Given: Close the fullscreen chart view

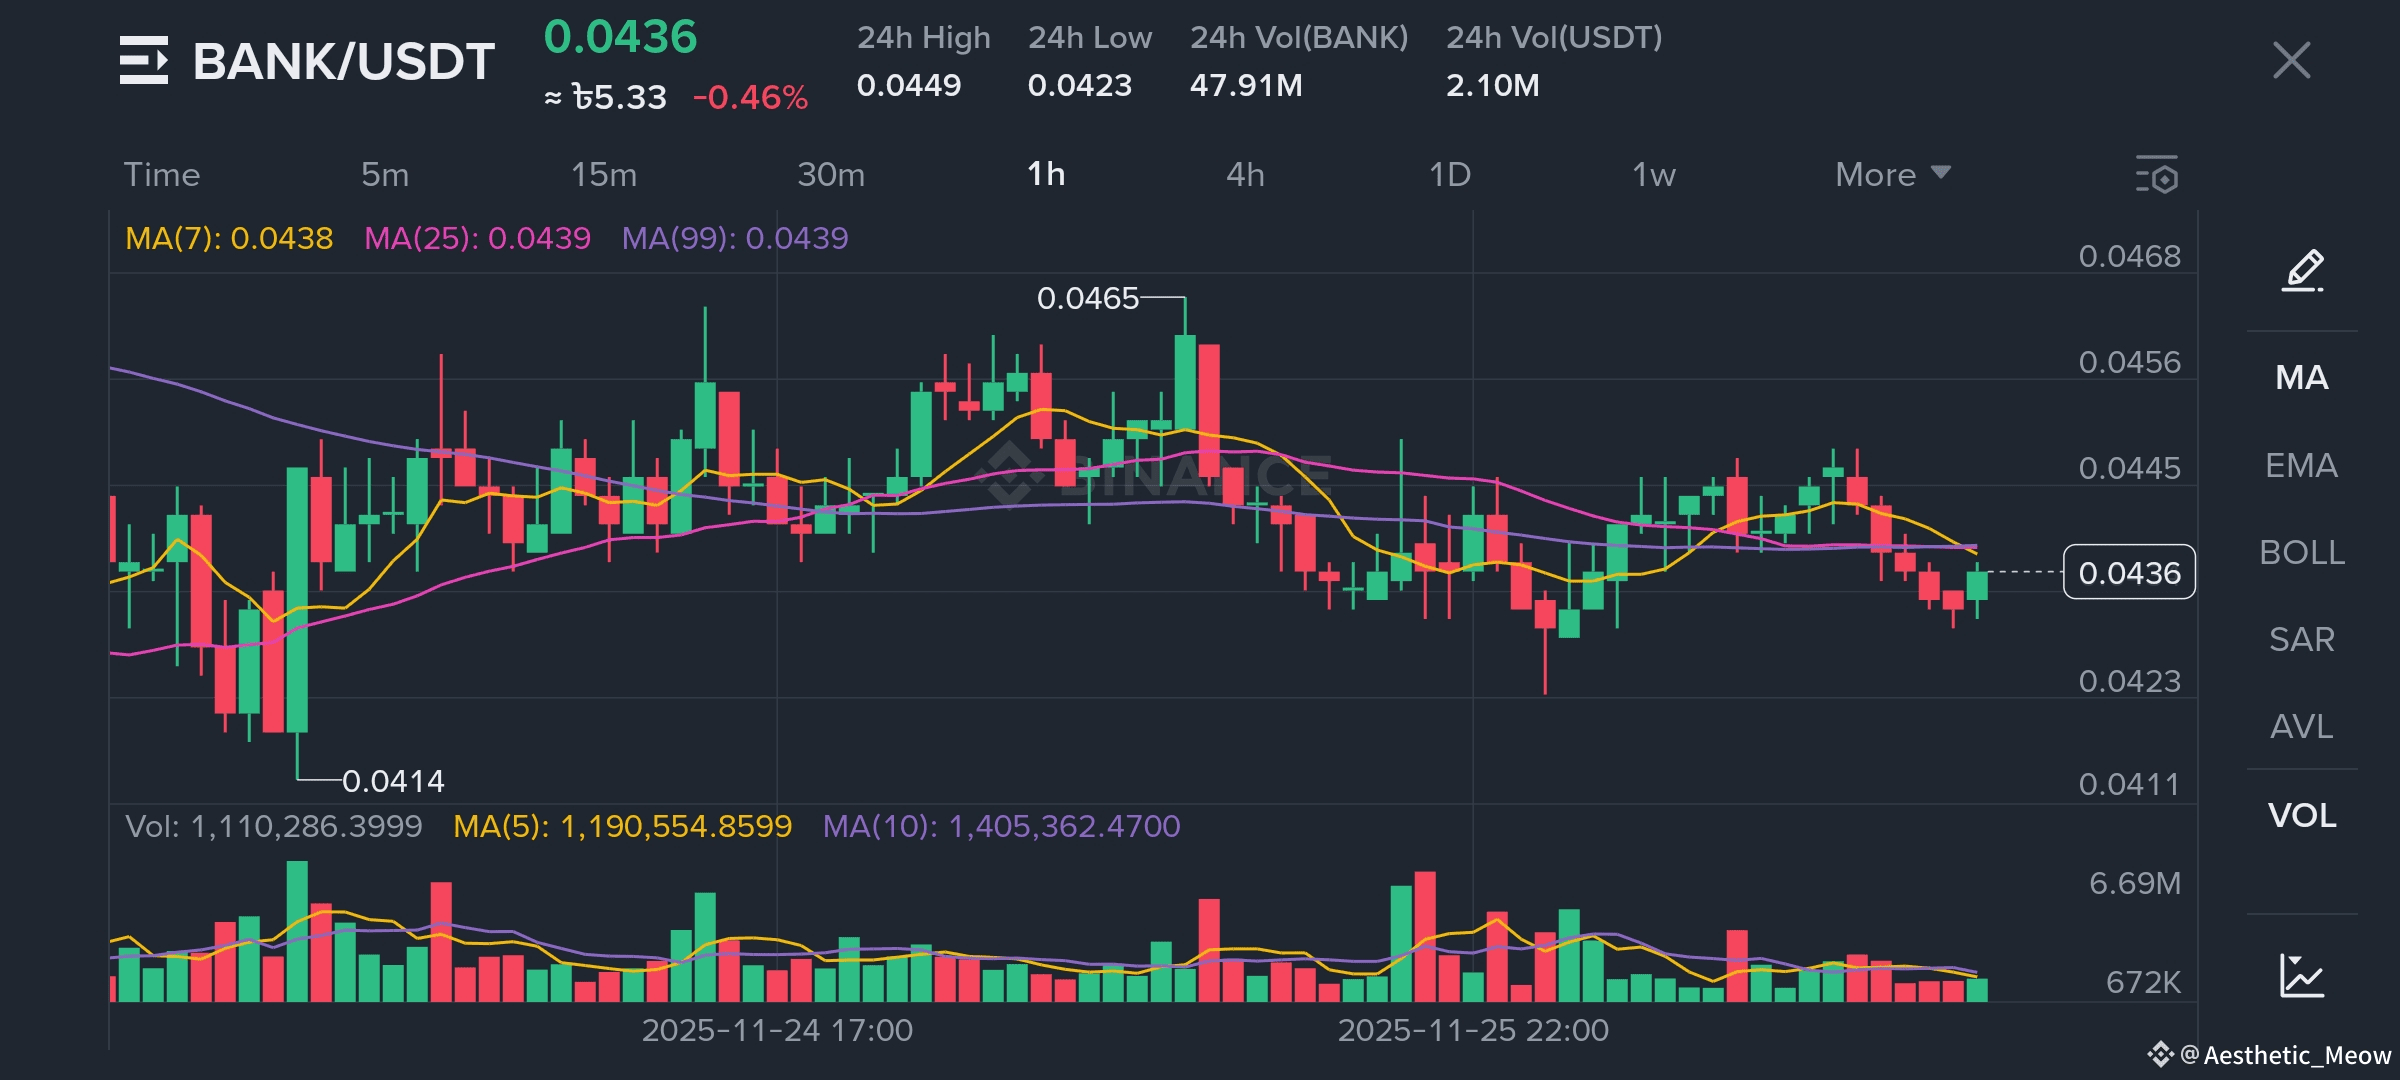Looking at the screenshot, I should coord(2291,60).
